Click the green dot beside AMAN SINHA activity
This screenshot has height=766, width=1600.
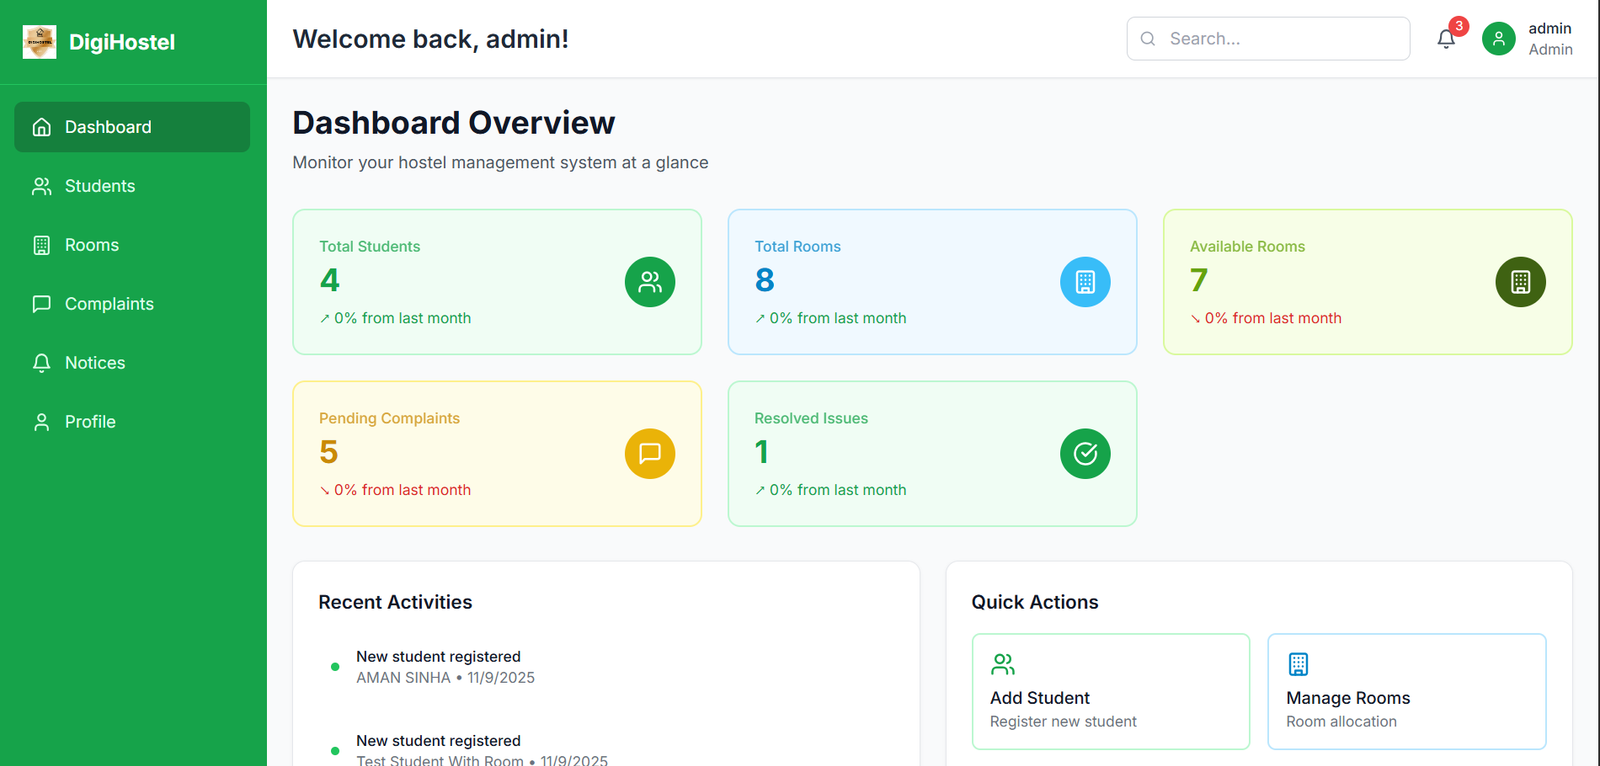point(335,667)
